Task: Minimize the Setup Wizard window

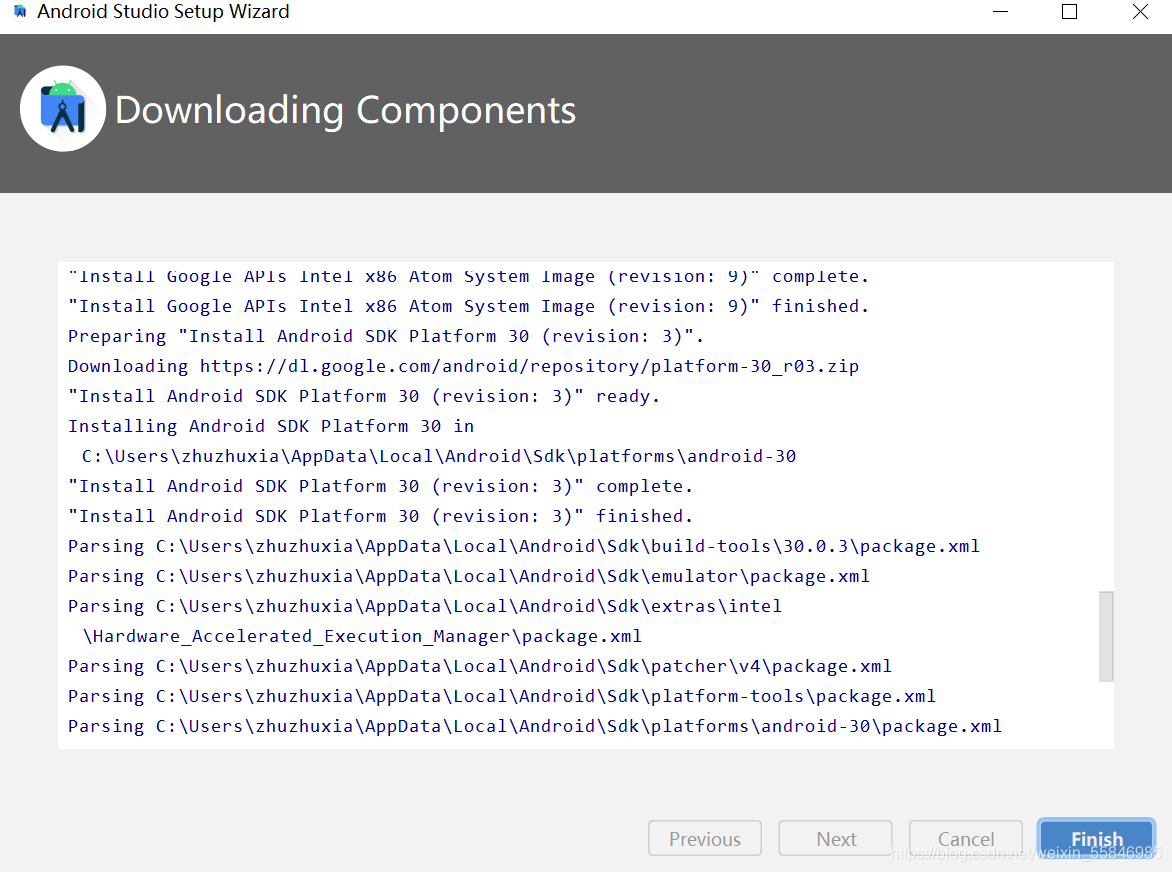Action: (1000, 12)
